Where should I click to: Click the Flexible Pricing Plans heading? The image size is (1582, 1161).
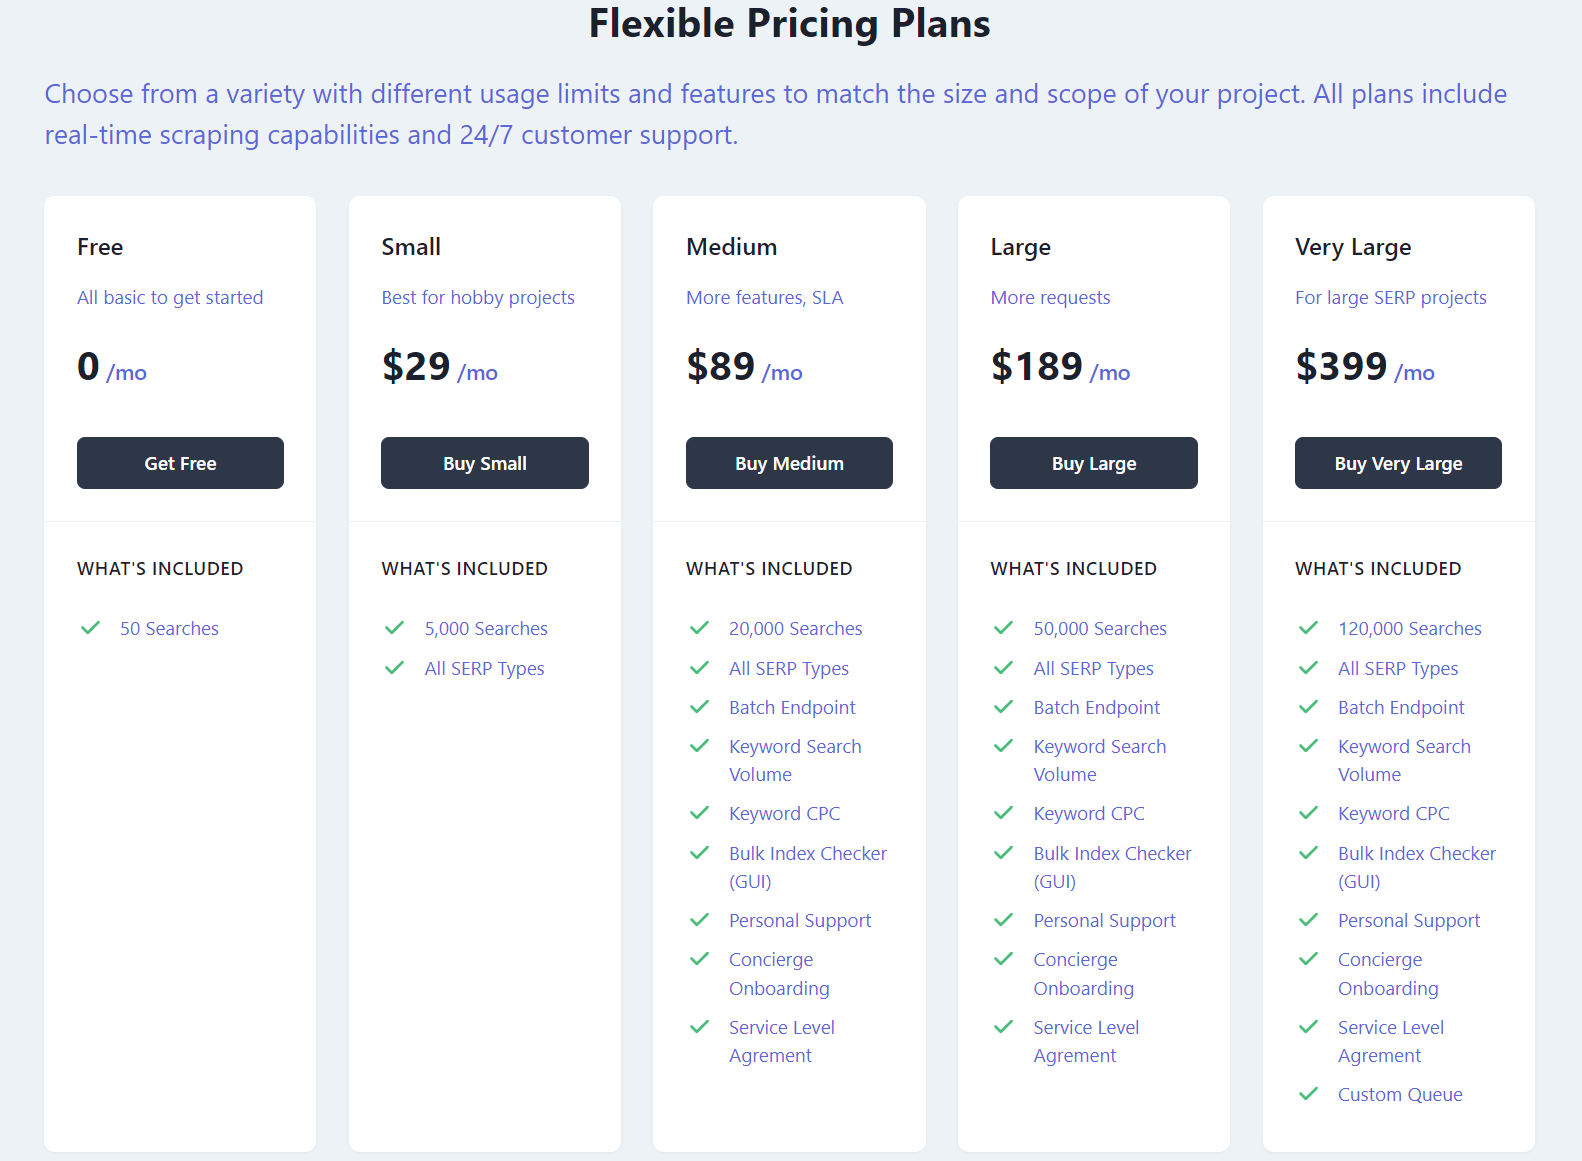click(x=789, y=24)
